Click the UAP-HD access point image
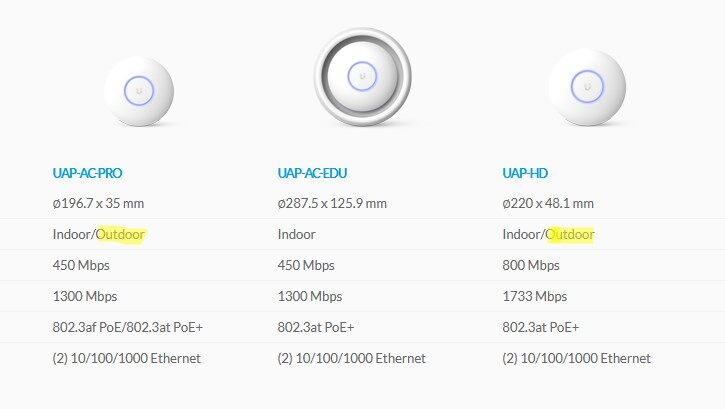 (x=587, y=86)
